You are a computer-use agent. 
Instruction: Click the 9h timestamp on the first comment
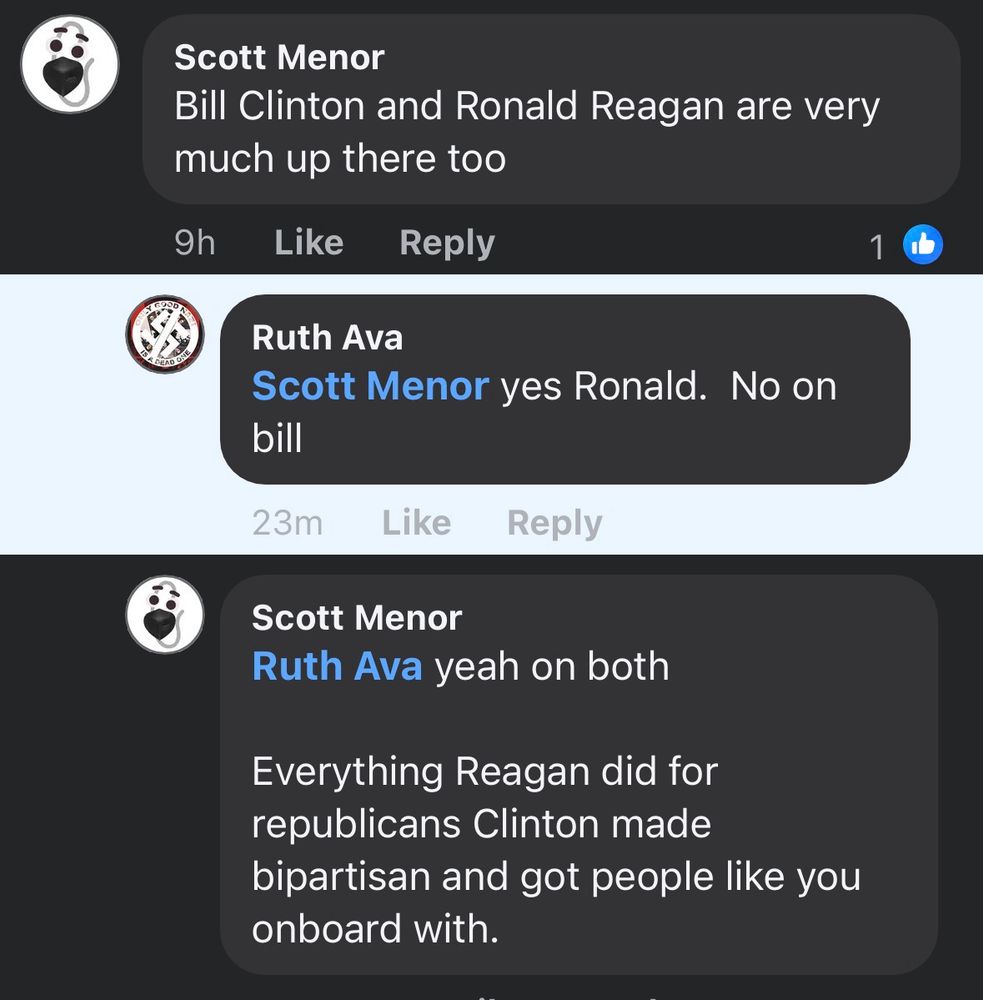click(194, 242)
